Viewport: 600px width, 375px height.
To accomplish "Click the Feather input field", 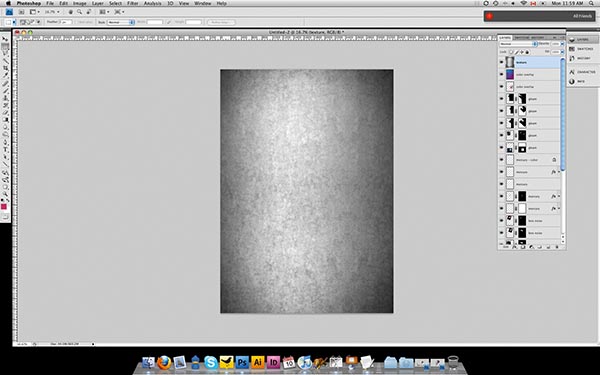I will pyautogui.click(x=66, y=22).
